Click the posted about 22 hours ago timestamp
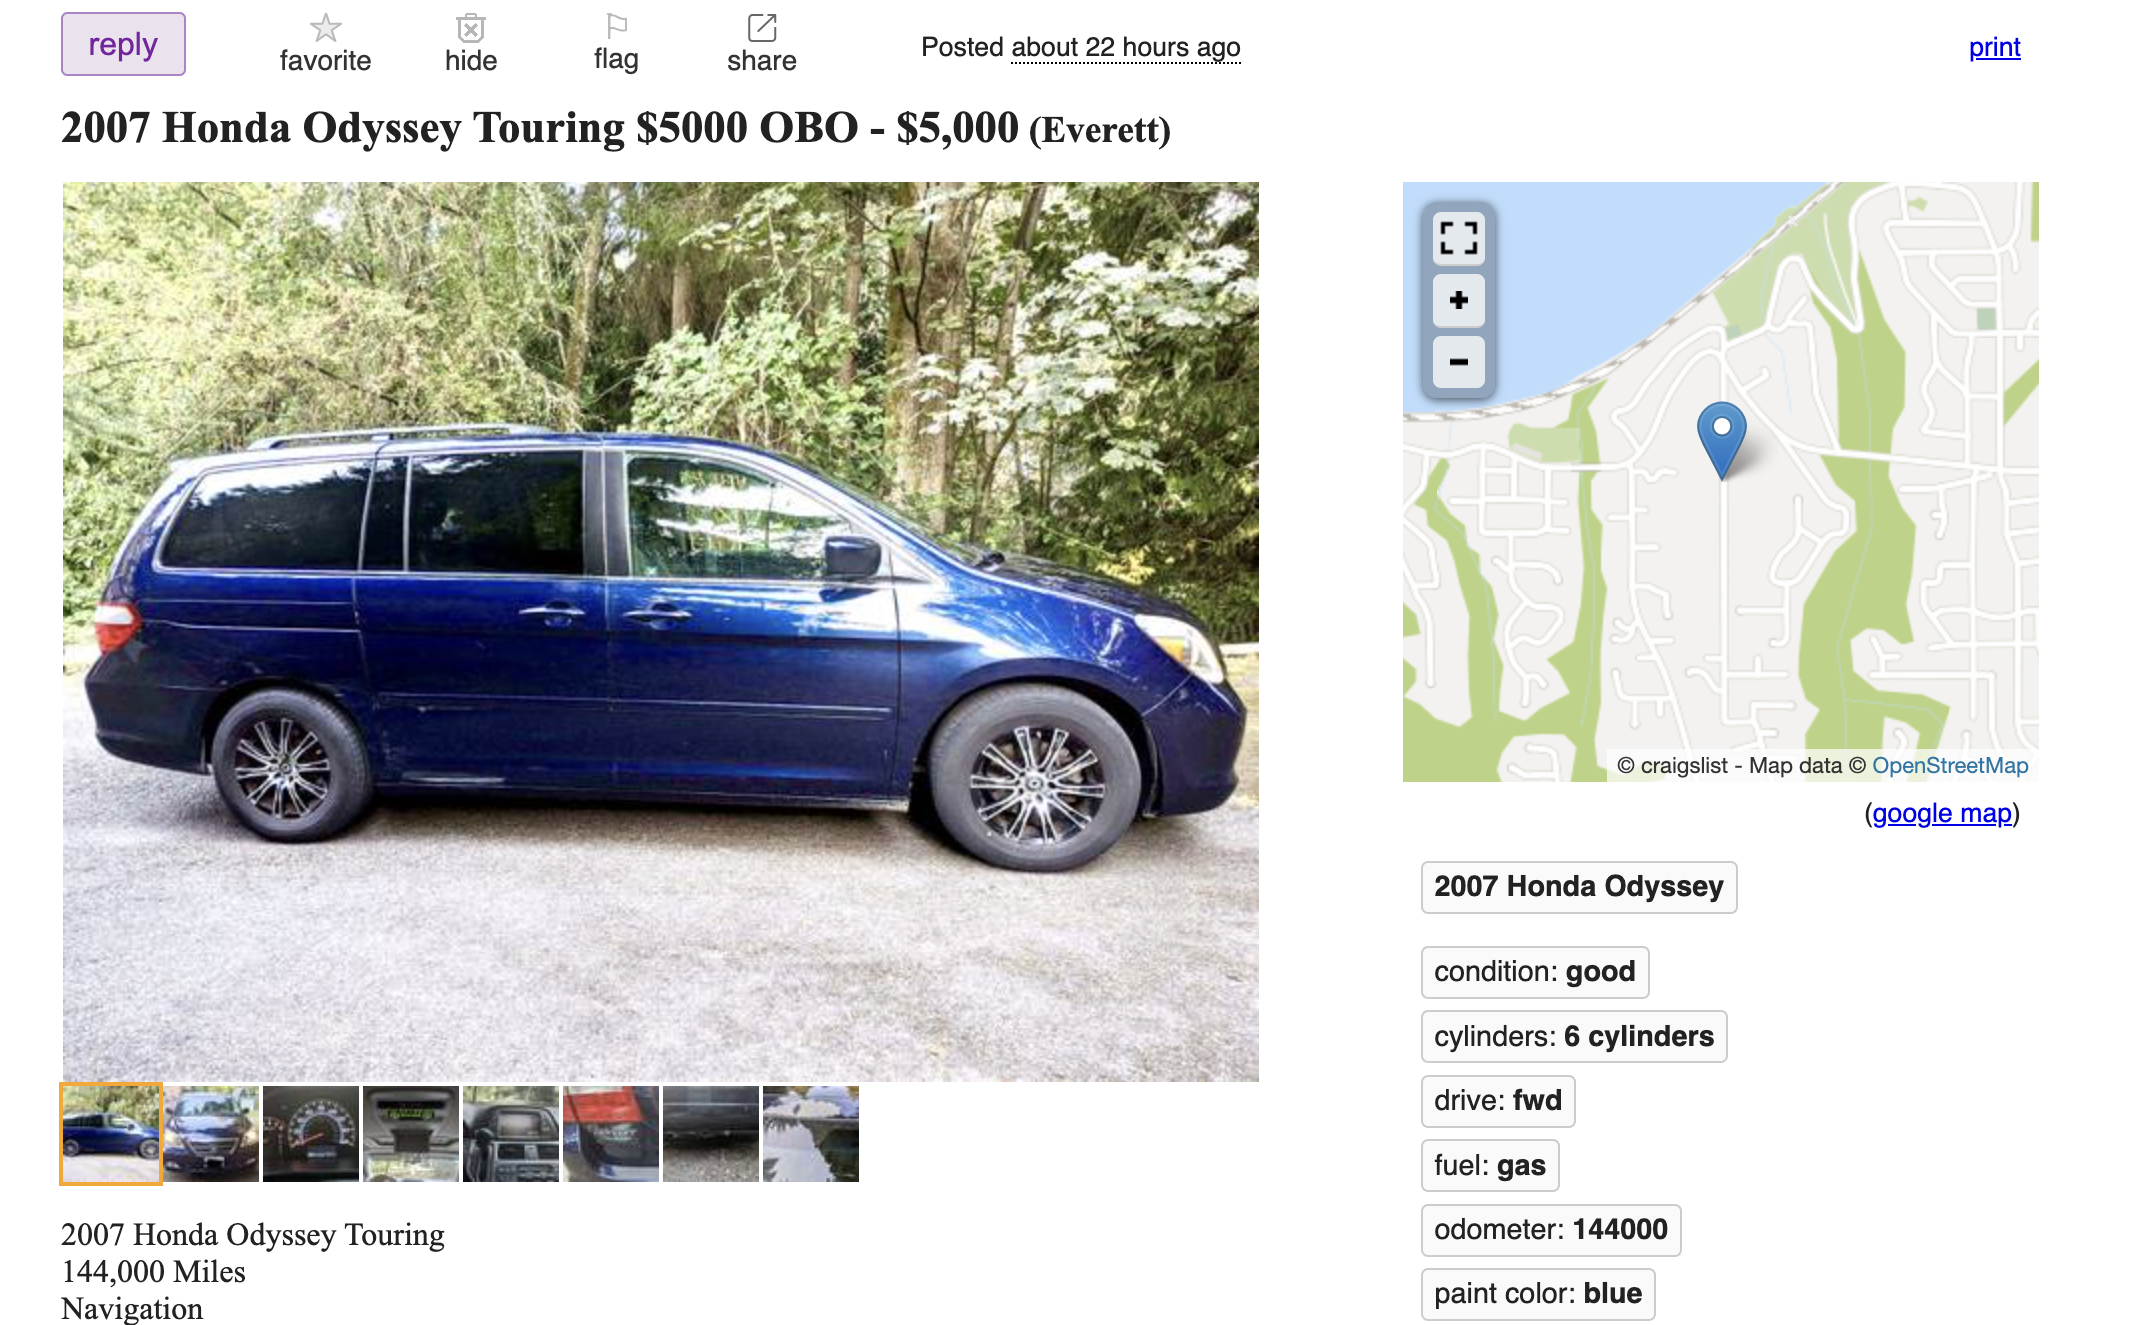 pos(1125,47)
